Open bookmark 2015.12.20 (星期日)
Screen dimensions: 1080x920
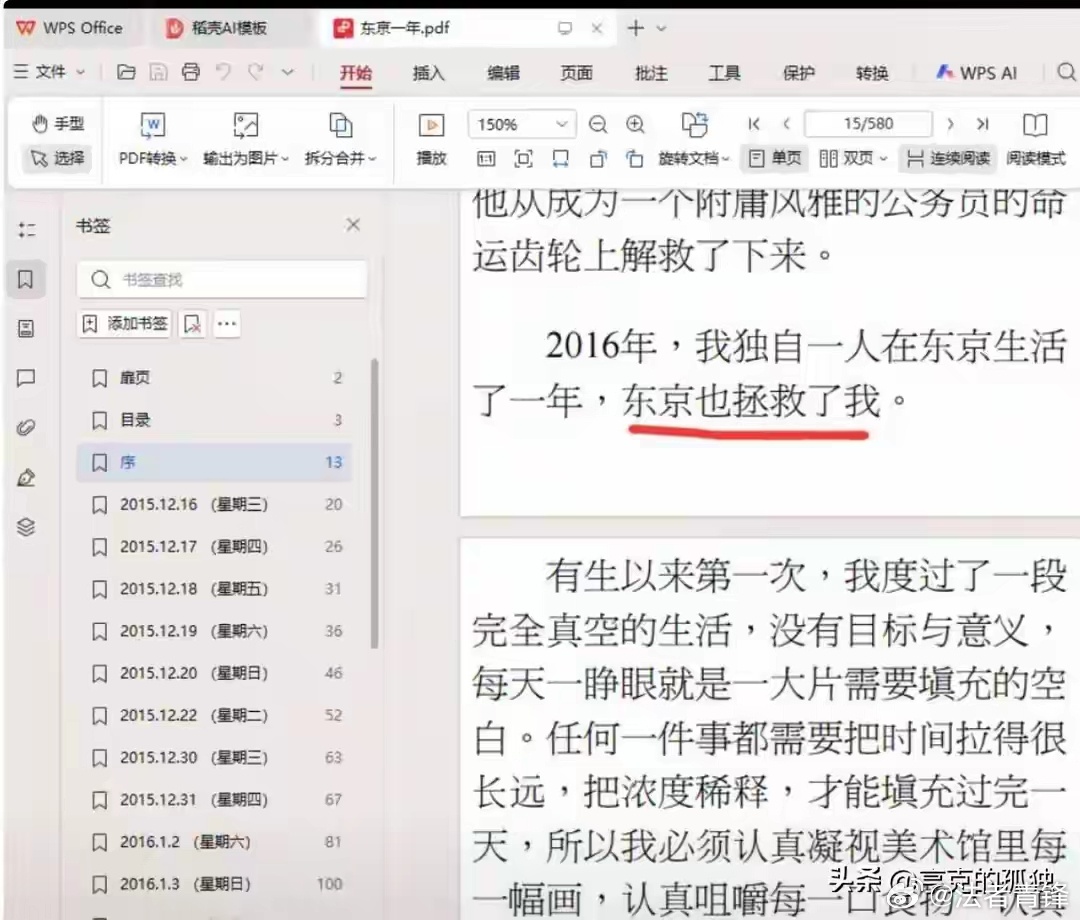[x=215, y=673]
